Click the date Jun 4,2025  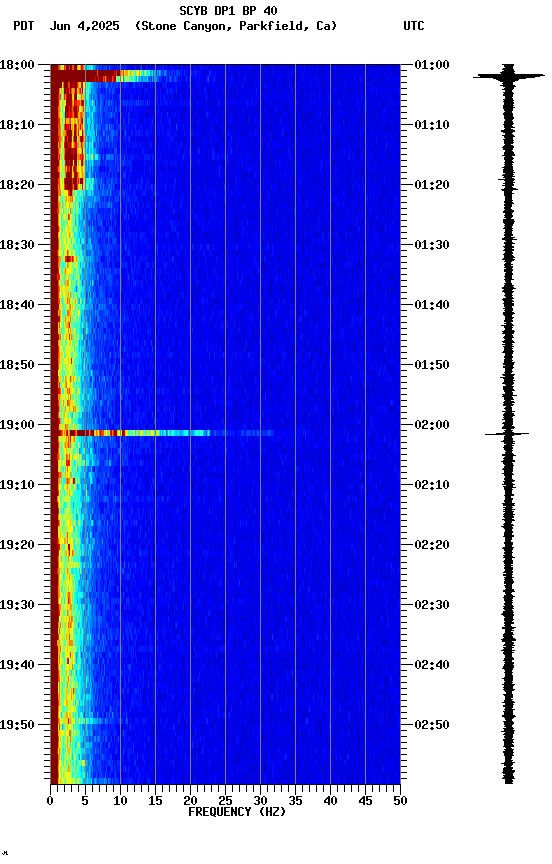coord(84,26)
